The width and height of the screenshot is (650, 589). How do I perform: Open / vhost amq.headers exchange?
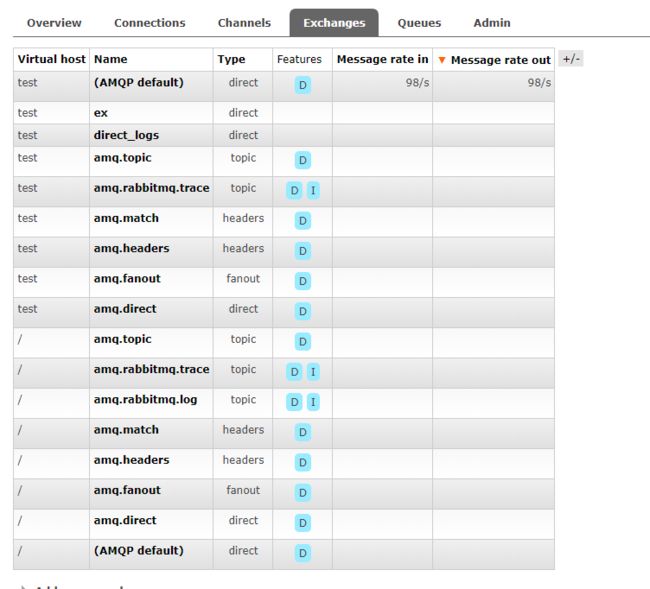pos(132,460)
